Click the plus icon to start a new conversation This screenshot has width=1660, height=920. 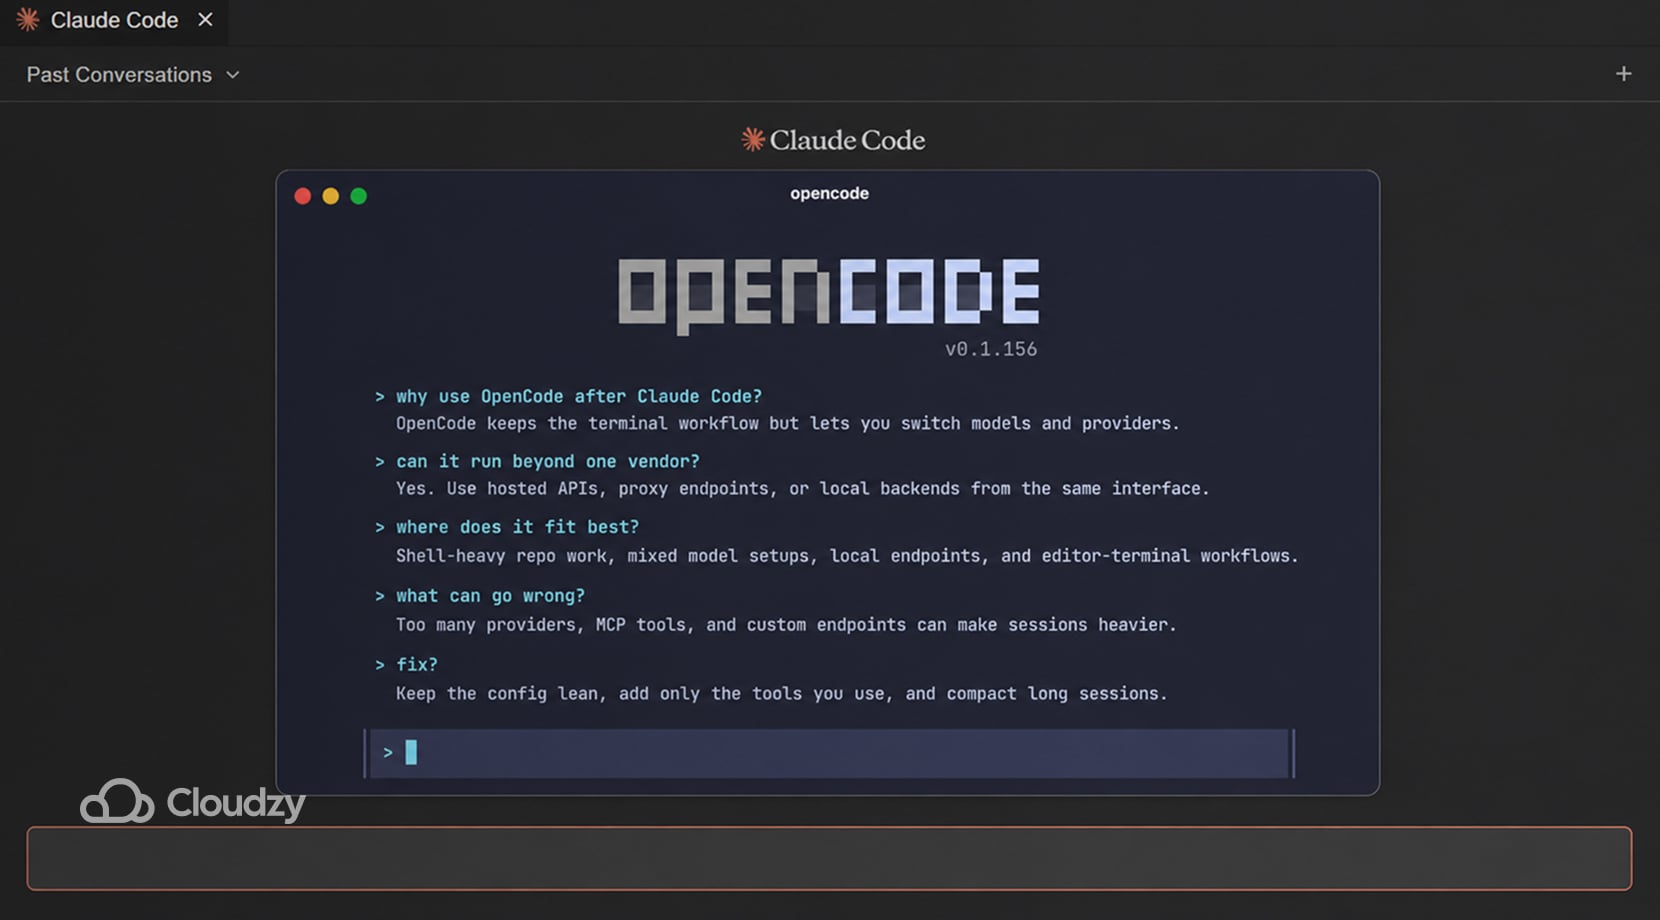pyautogui.click(x=1624, y=73)
